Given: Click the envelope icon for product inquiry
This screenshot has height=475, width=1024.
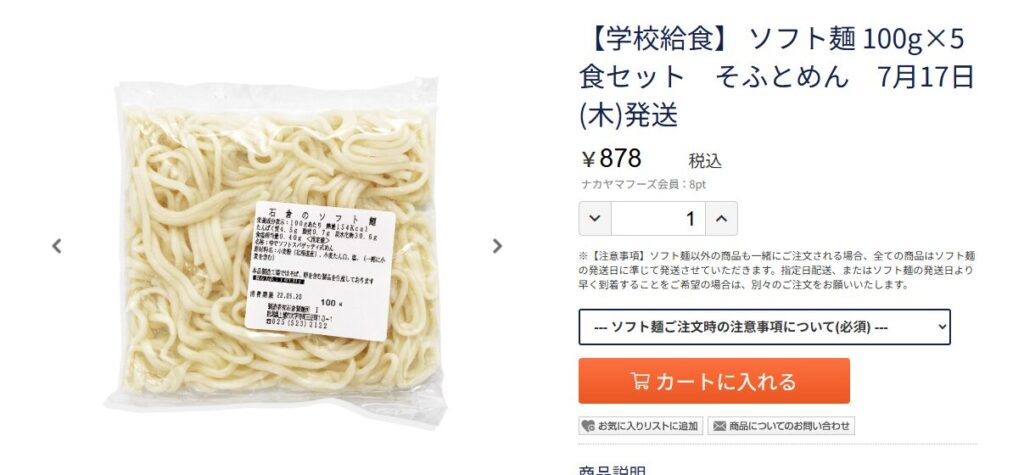Looking at the screenshot, I should point(719,426).
